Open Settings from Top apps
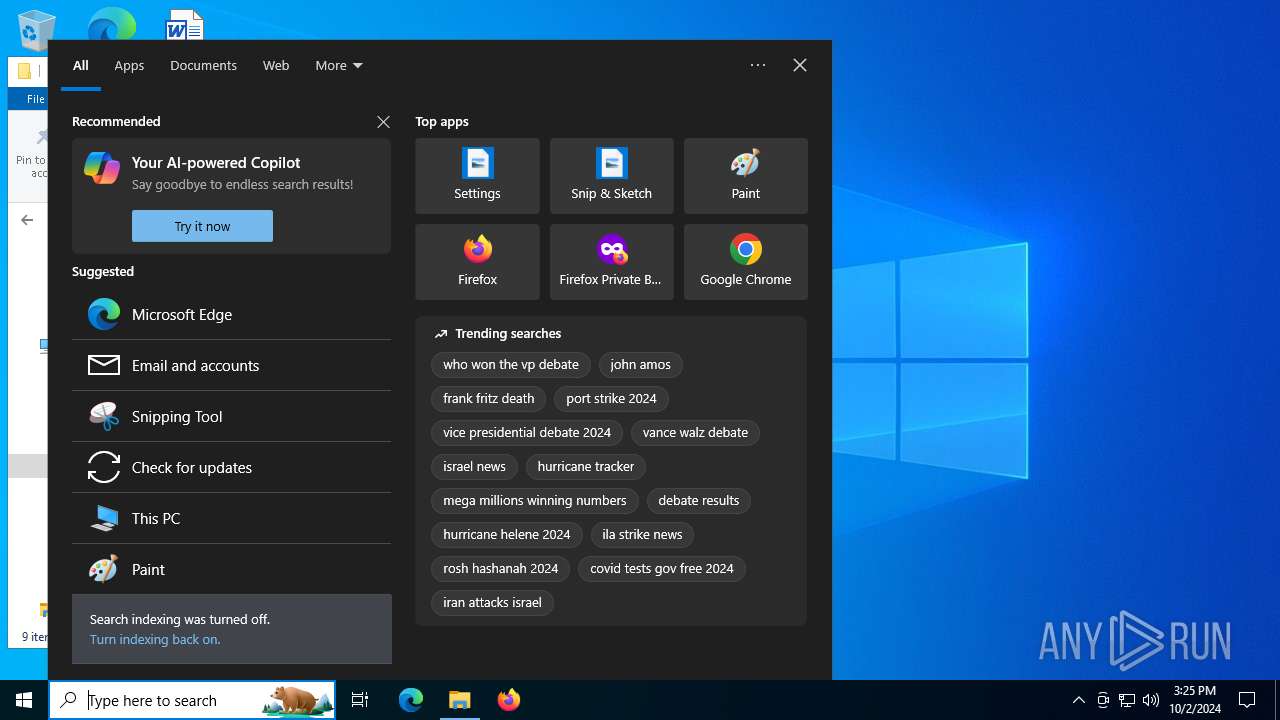This screenshot has height=720, width=1280. (477, 176)
